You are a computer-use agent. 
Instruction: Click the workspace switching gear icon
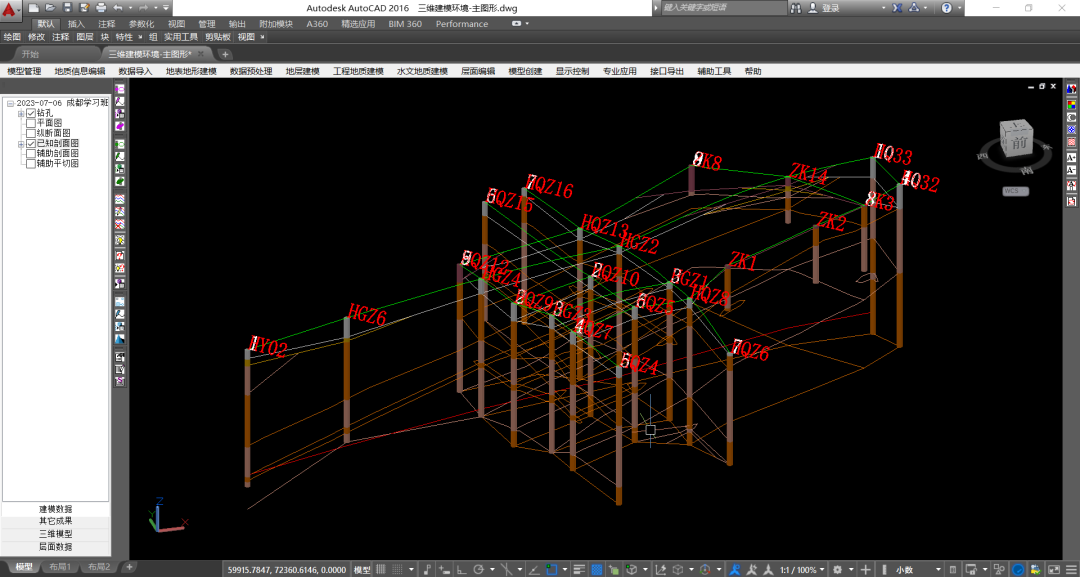[837, 570]
